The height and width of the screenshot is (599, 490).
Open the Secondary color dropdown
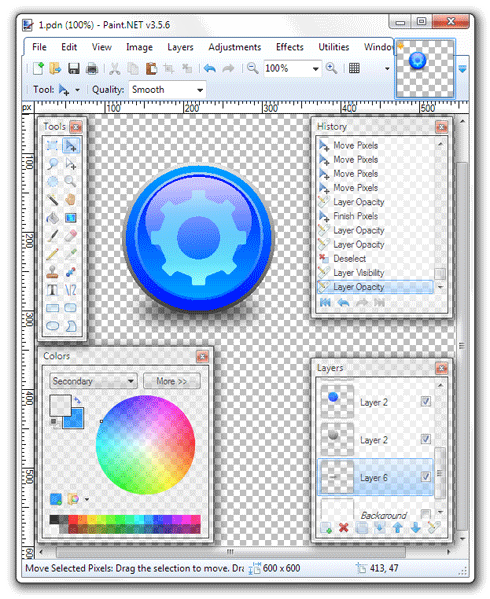pyautogui.click(x=94, y=381)
